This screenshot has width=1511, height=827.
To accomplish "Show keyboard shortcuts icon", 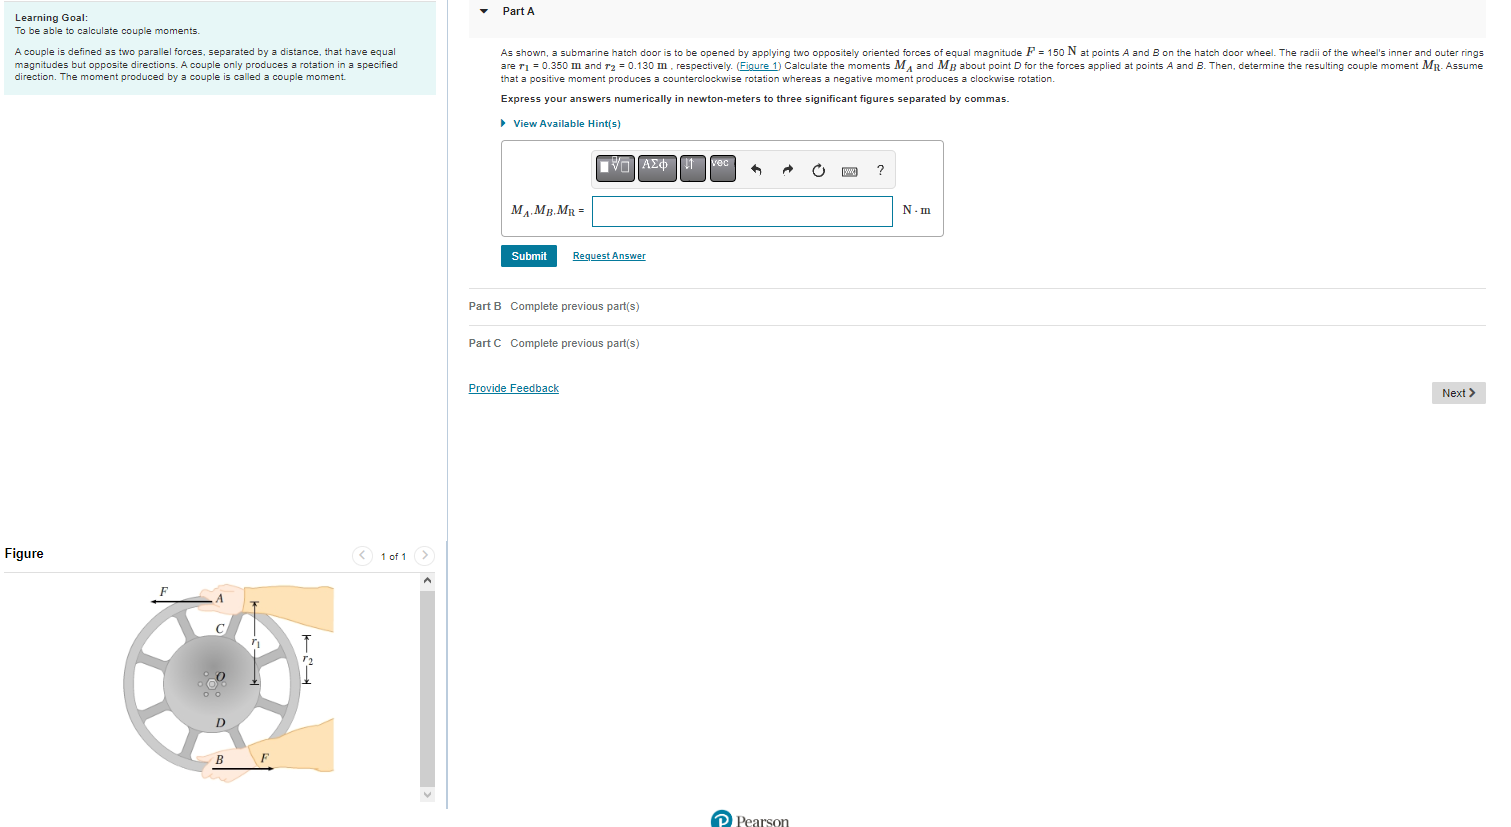I will point(849,171).
